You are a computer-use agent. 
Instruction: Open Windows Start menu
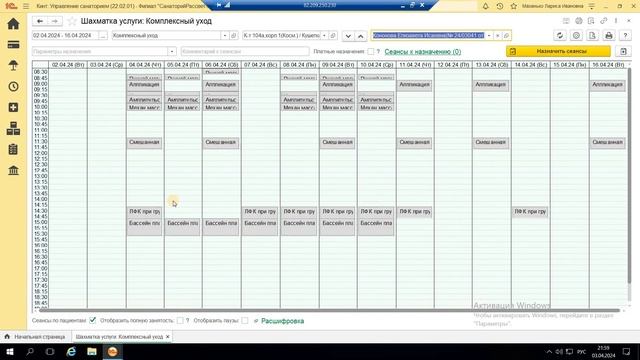coord(10,351)
